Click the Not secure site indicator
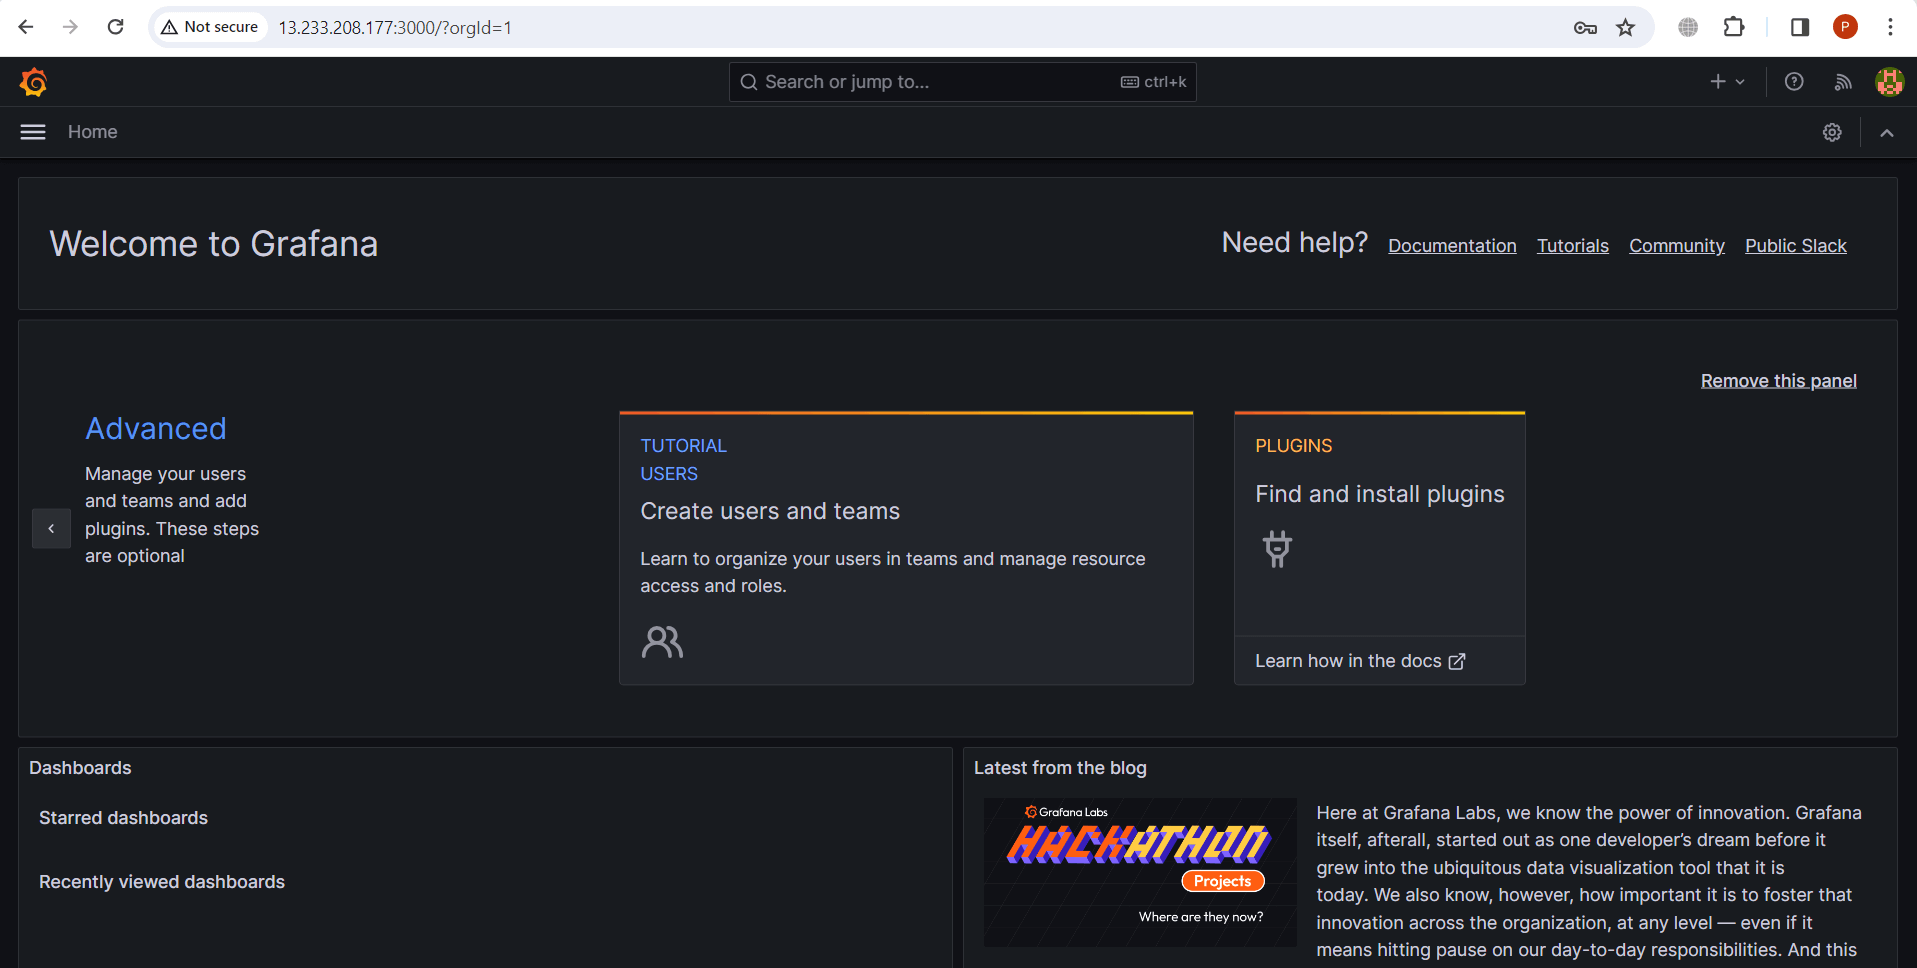 click(x=210, y=27)
